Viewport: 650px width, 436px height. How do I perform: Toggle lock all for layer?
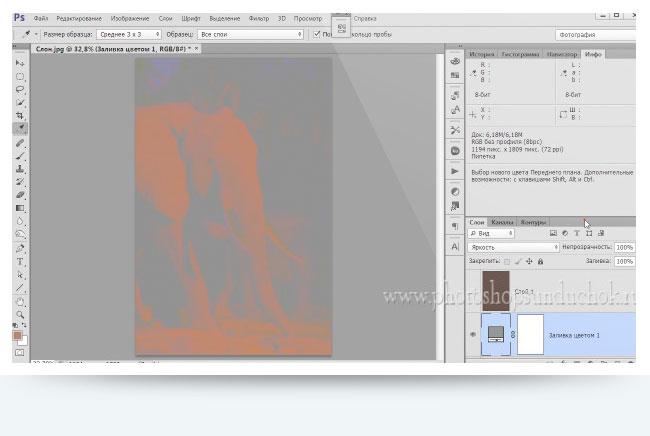541,262
